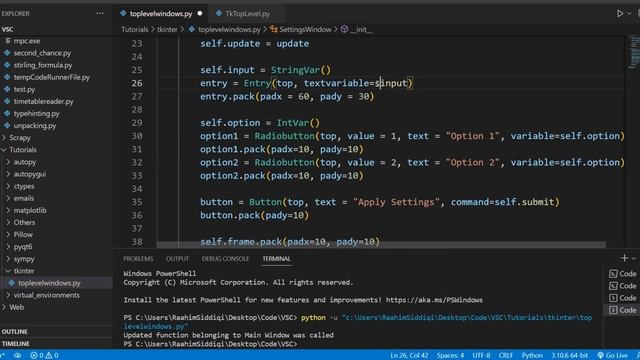Change file encoding UTF-8
Viewport: 640px width, 360px height.
(x=481, y=356)
